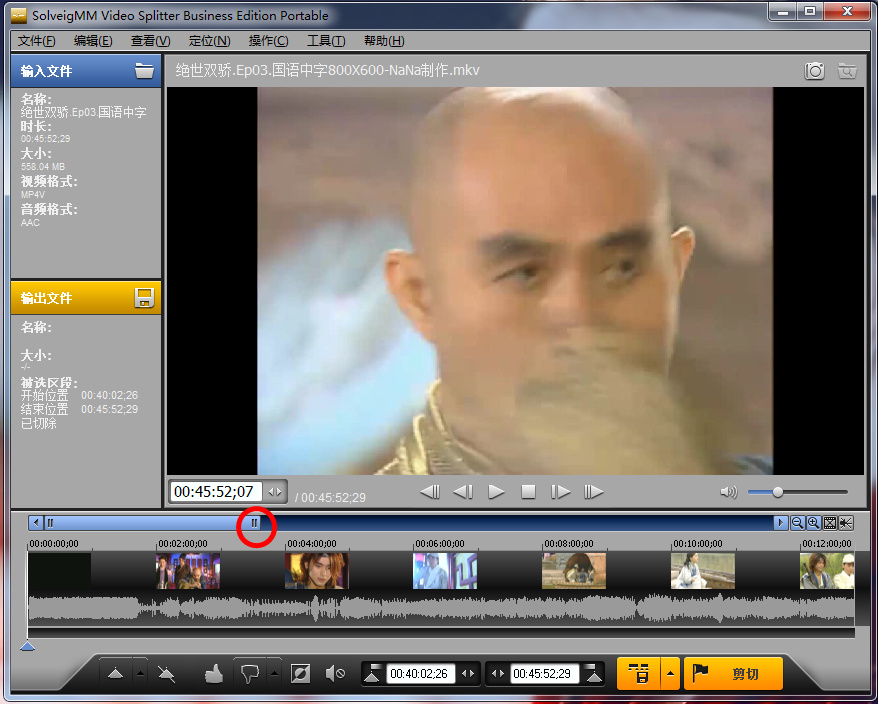Image resolution: width=878 pixels, height=704 pixels.
Task: Click the invert selection icon
Action: pos(300,673)
